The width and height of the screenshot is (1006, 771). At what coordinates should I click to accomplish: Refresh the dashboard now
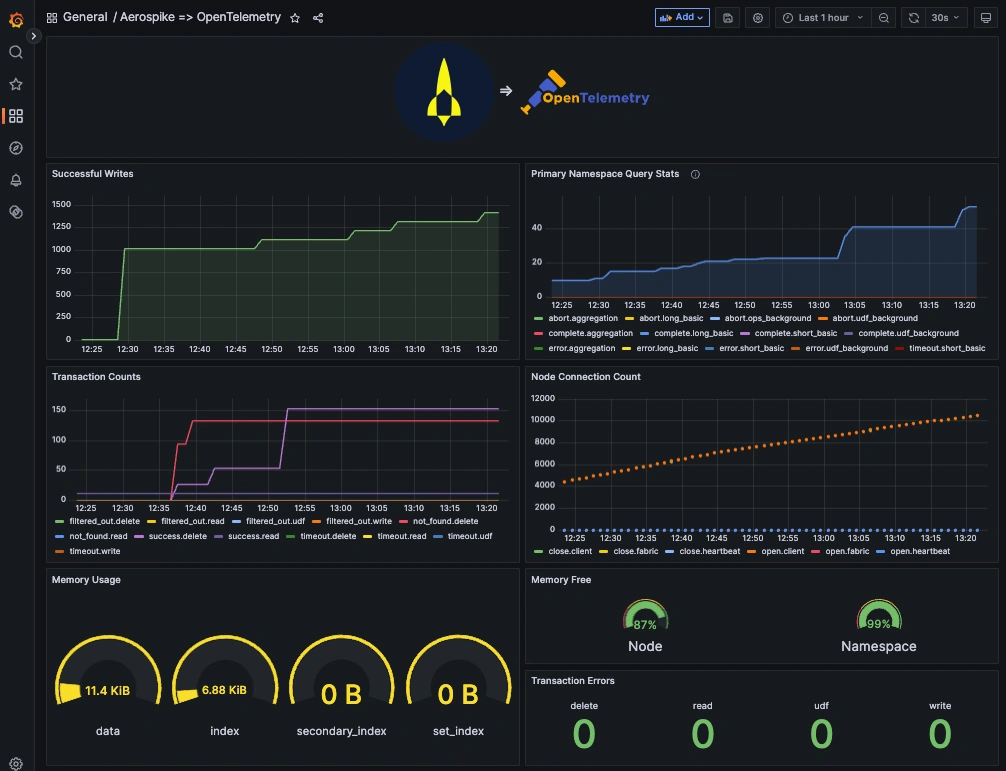914,17
